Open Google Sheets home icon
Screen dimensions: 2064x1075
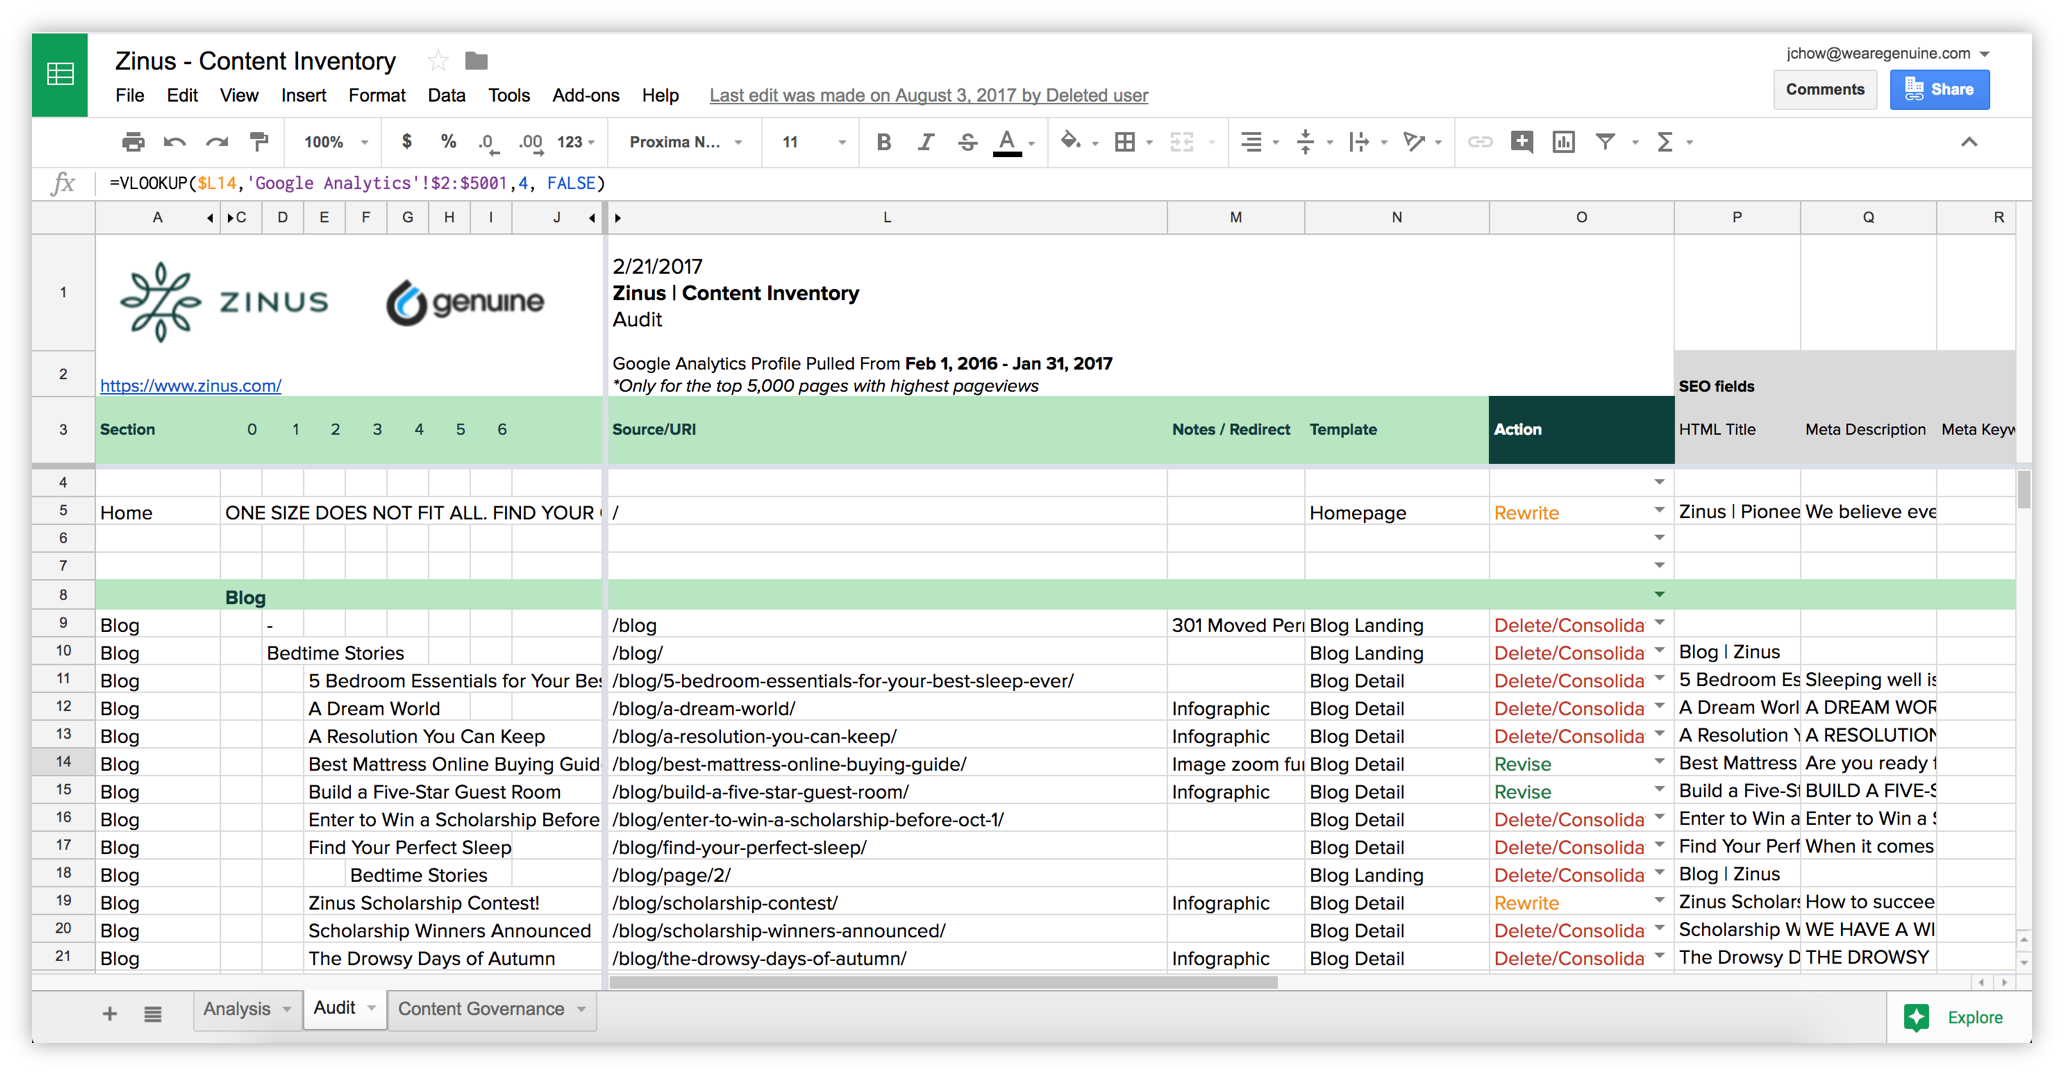[x=60, y=75]
